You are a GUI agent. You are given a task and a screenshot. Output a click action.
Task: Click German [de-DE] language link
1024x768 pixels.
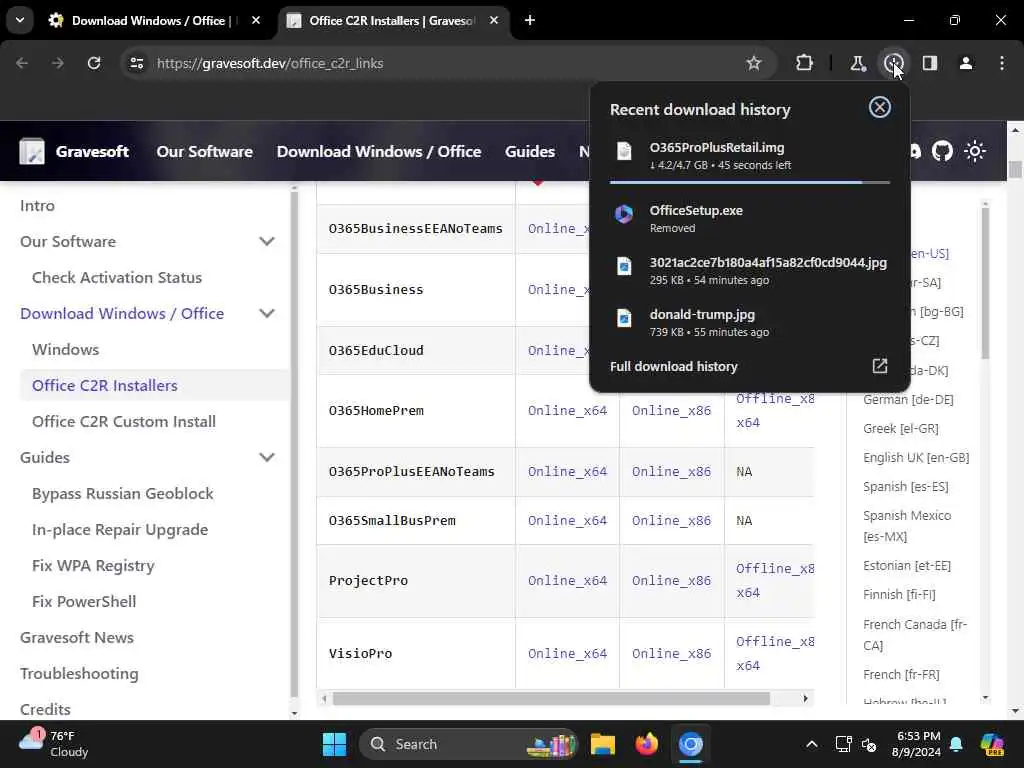(908, 399)
